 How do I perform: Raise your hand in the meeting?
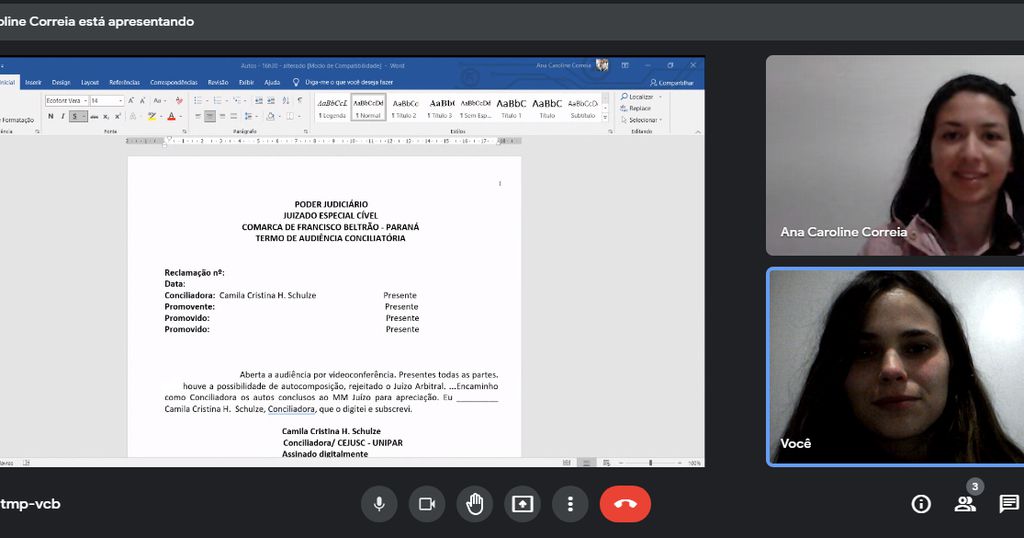(x=475, y=504)
